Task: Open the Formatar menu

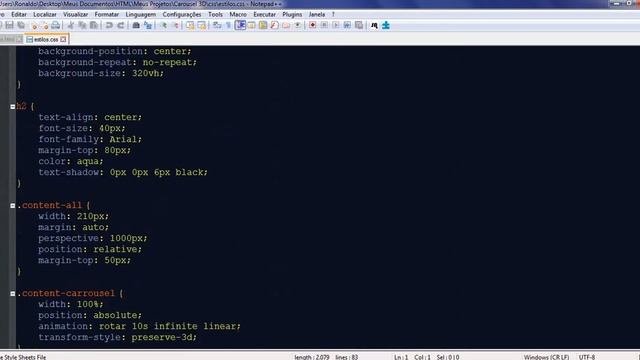Action: pyautogui.click(x=107, y=14)
